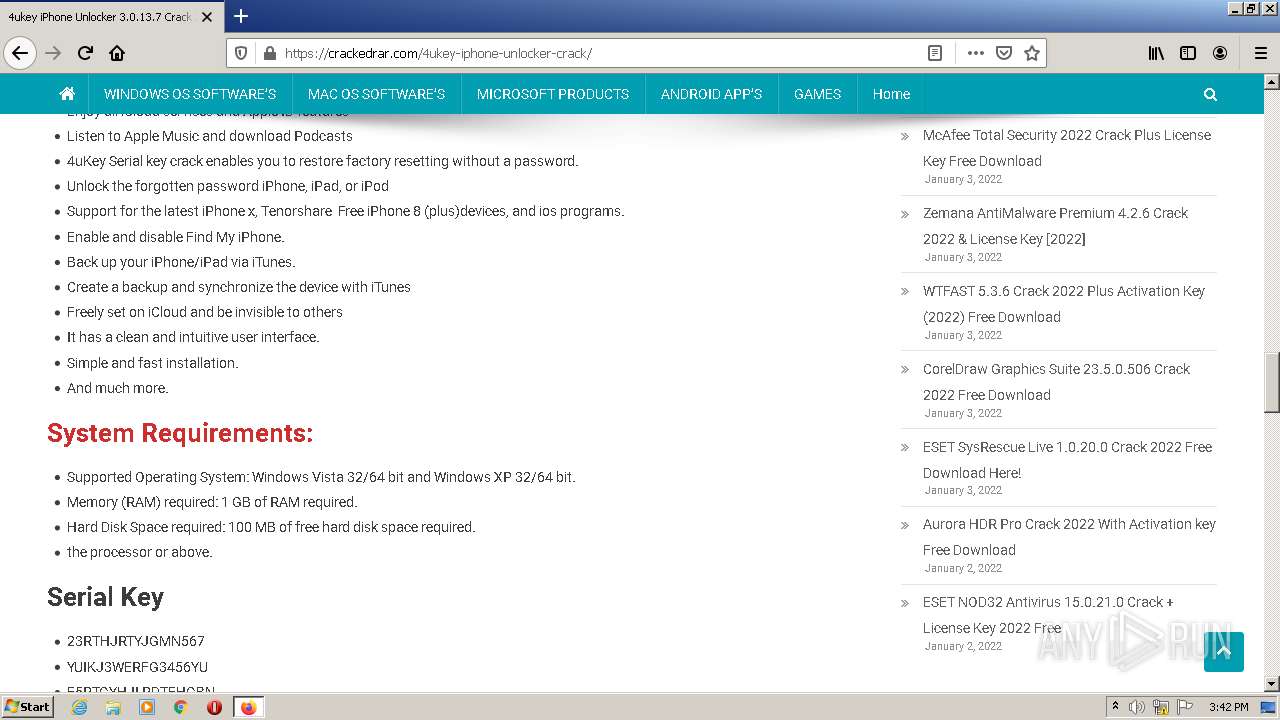This screenshot has height=720, width=1280.
Task: Go back to the previous page
Action: [x=20, y=53]
